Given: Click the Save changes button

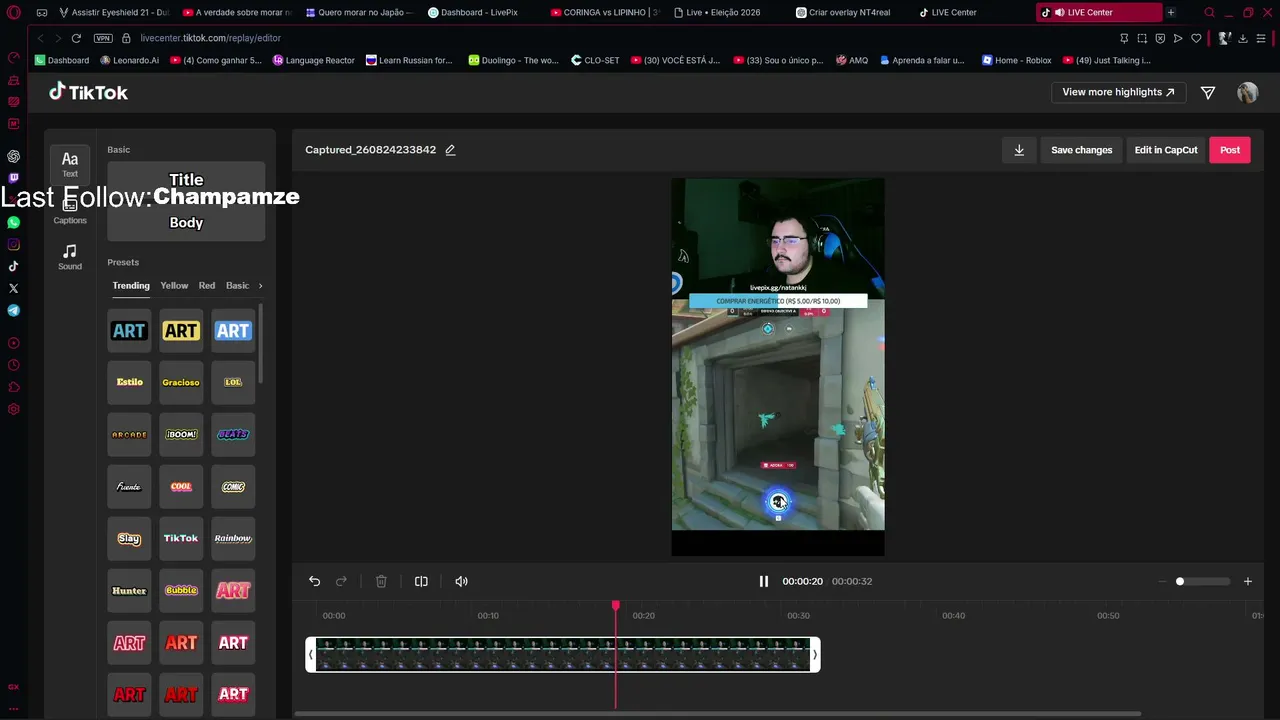Looking at the screenshot, I should [1082, 150].
